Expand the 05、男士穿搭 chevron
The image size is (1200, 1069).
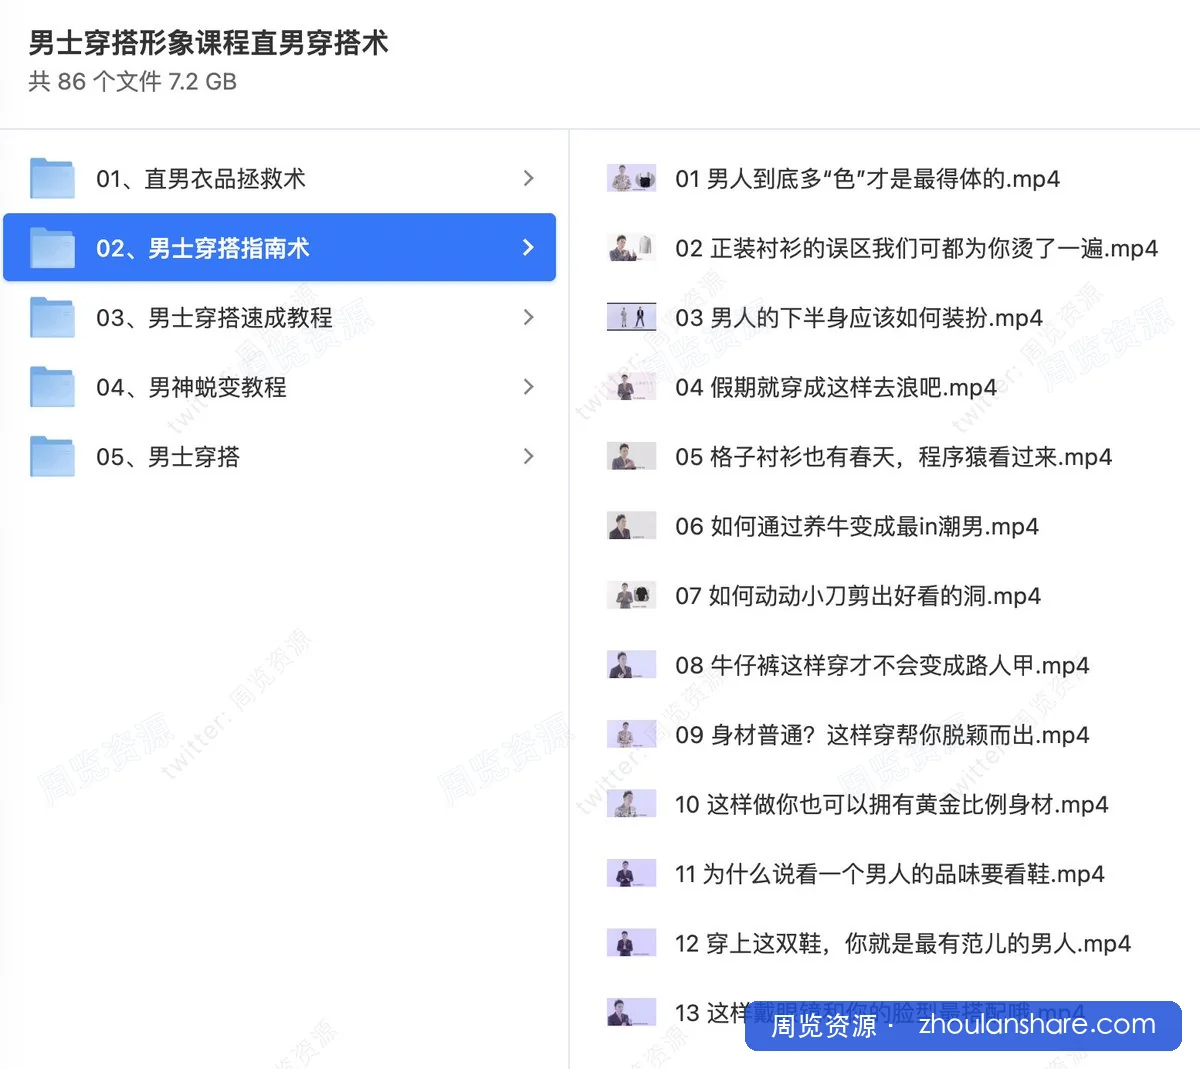(x=529, y=457)
